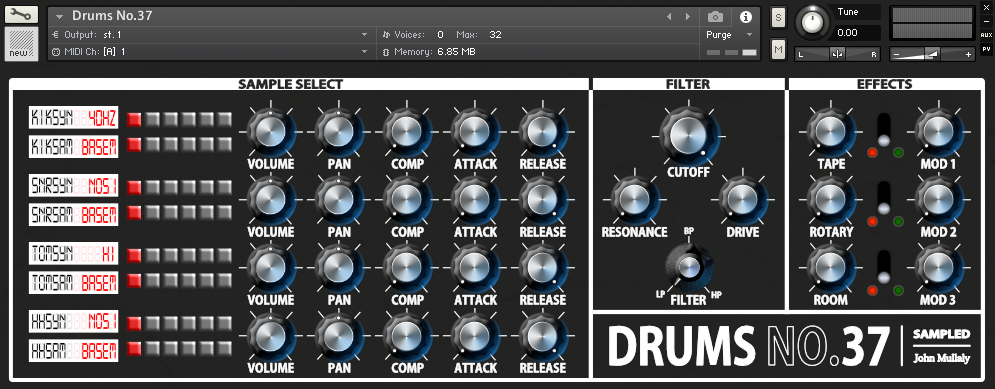Screen dimensions: 995x389
Task: Open the MIDI Ch dropdown
Action: (365, 51)
